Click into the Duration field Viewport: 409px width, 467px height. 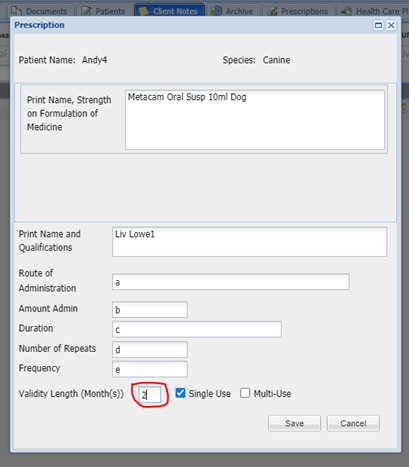(x=197, y=329)
